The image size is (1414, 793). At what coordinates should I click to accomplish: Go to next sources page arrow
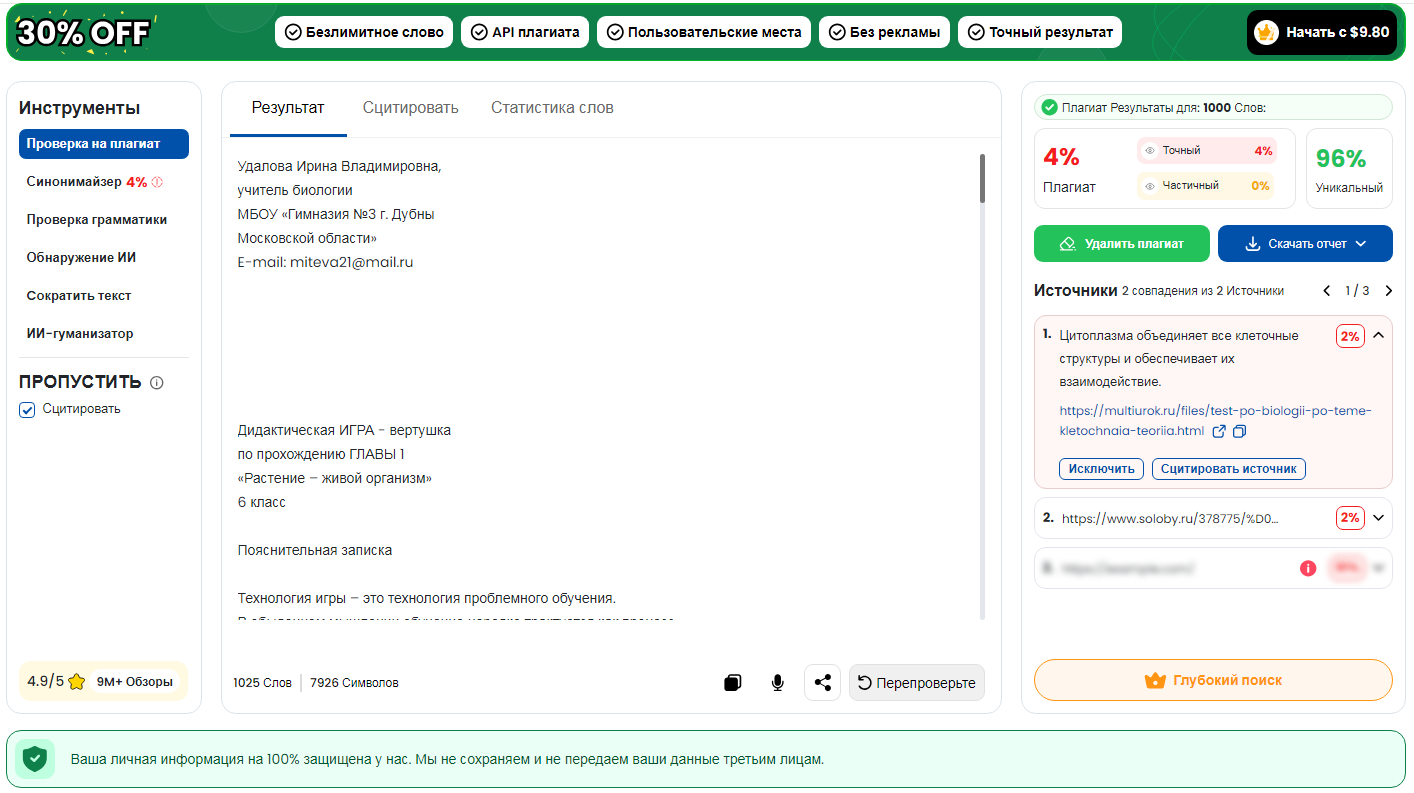pyautogui.click(x=1388, y=291)
